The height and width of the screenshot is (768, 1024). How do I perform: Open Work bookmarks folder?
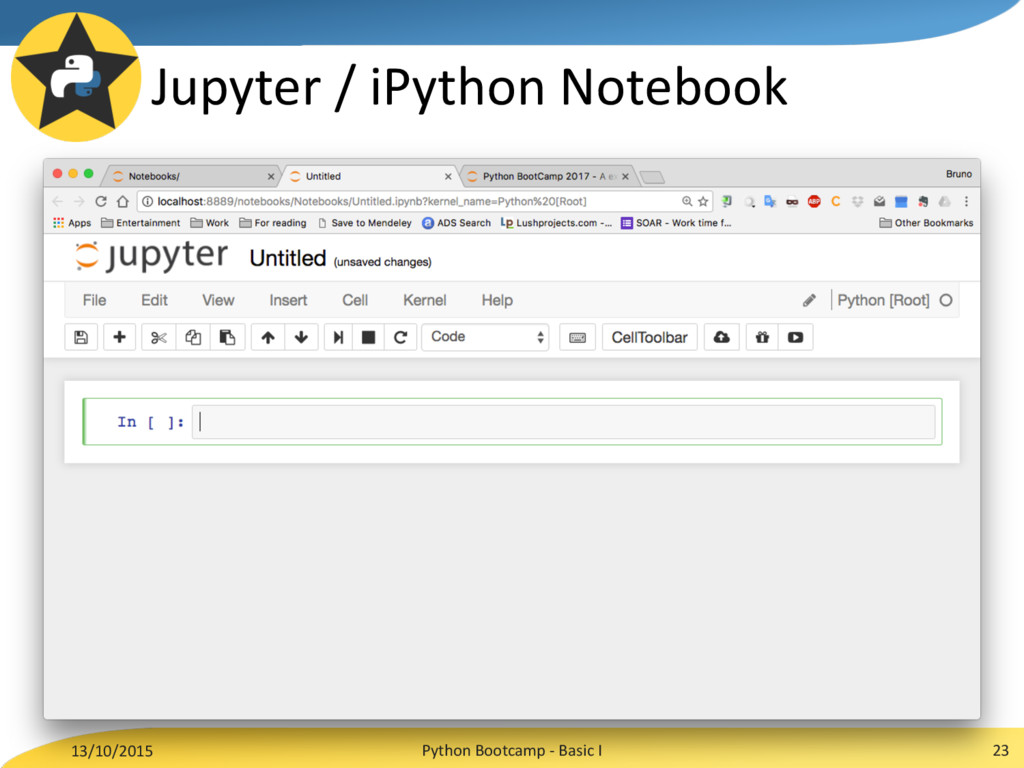coord(210,223)
